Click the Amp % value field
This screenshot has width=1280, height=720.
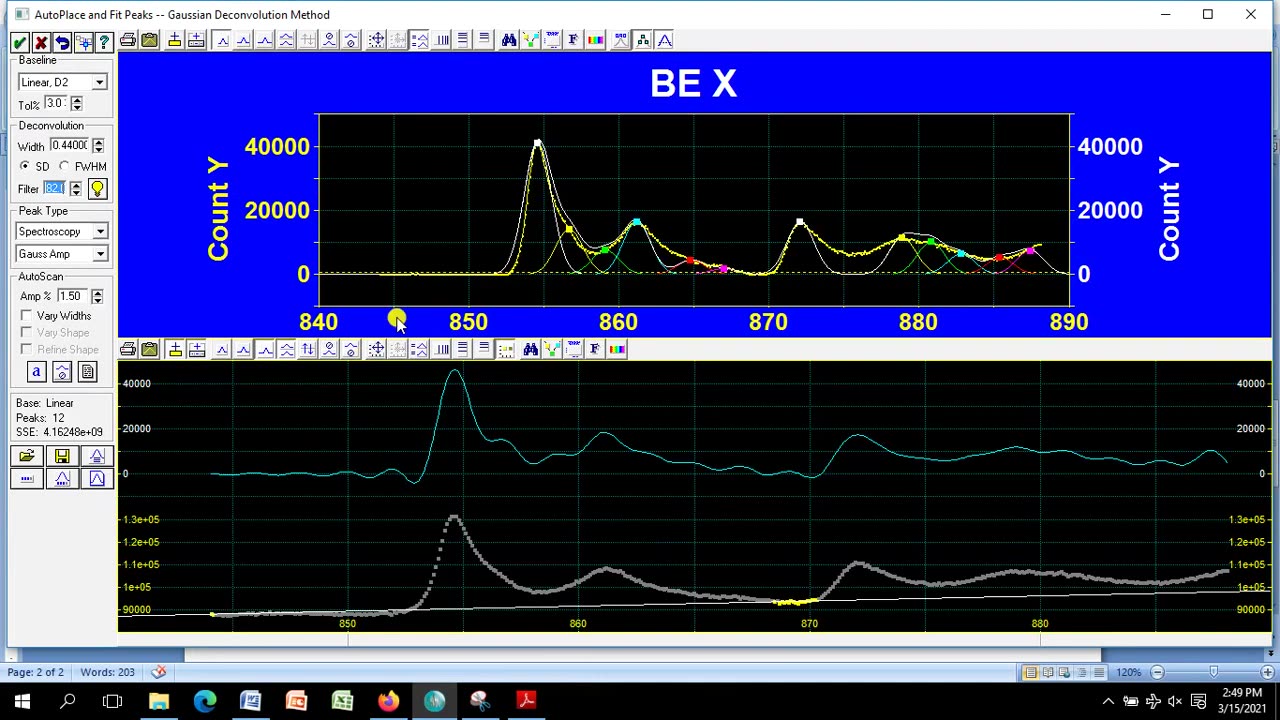72,297
